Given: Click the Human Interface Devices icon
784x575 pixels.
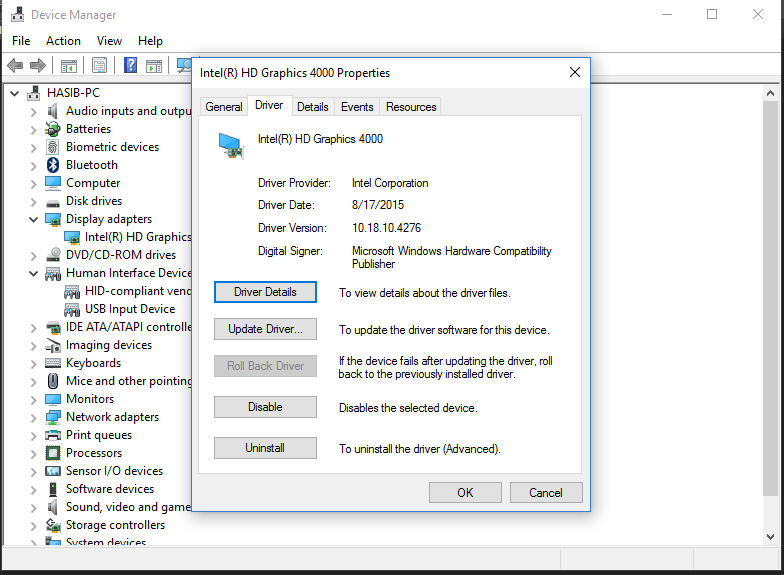Looking at the screenshot, I should [53, 274].
